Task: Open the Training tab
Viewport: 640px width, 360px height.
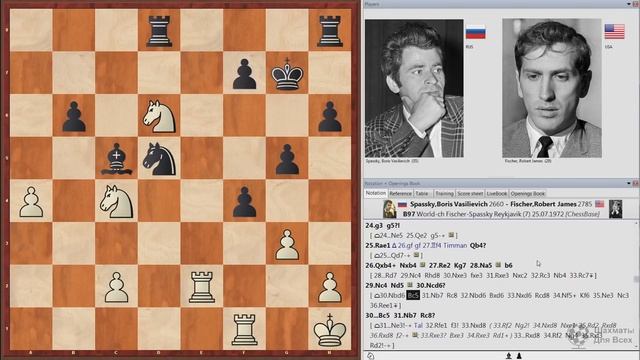Action: point(444,193)
